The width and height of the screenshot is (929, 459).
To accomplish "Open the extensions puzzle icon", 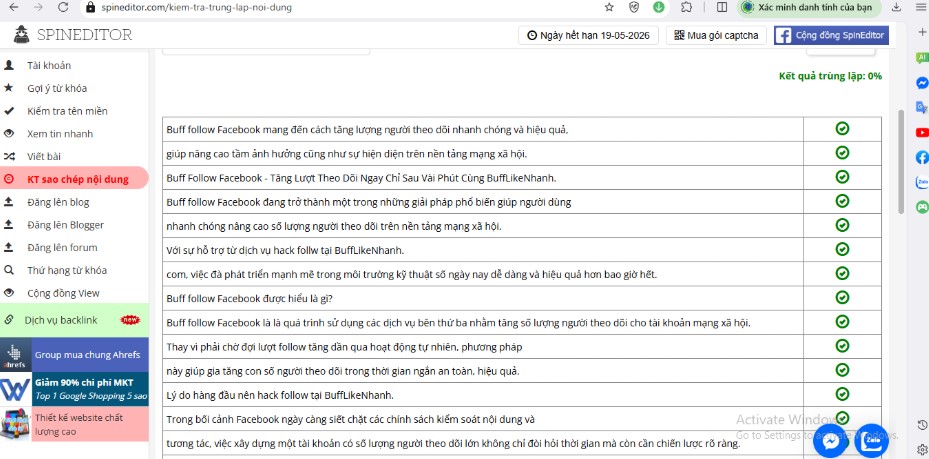I will pyautogui.click(x=686, y=7).
